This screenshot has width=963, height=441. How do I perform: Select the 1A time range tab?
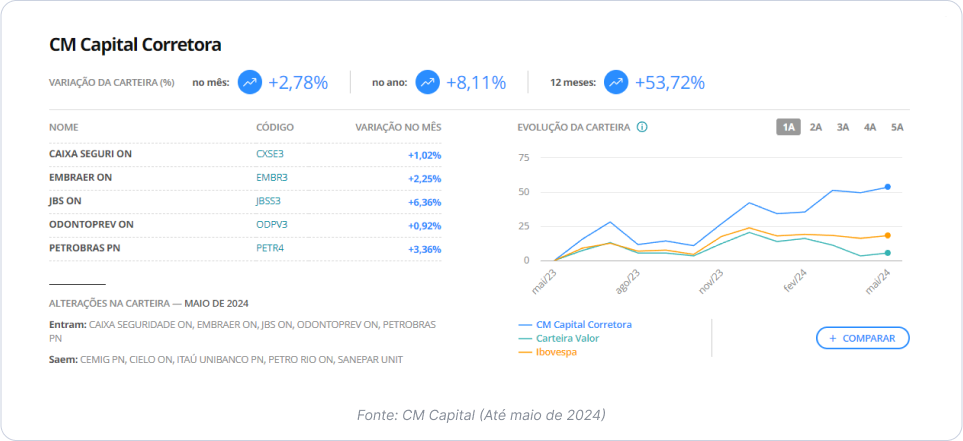pos(788,127)
